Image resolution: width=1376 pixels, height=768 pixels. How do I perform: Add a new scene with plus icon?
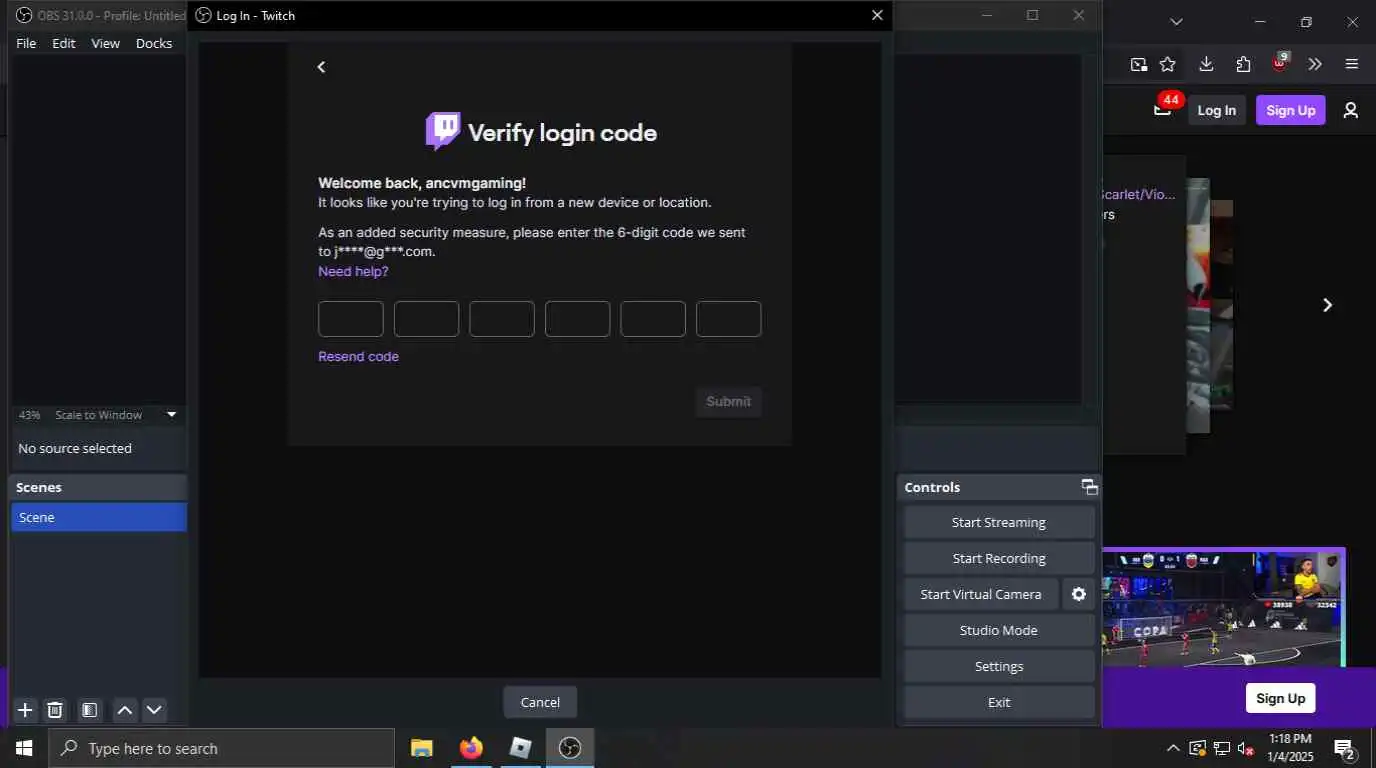click(x=25, y=710)
